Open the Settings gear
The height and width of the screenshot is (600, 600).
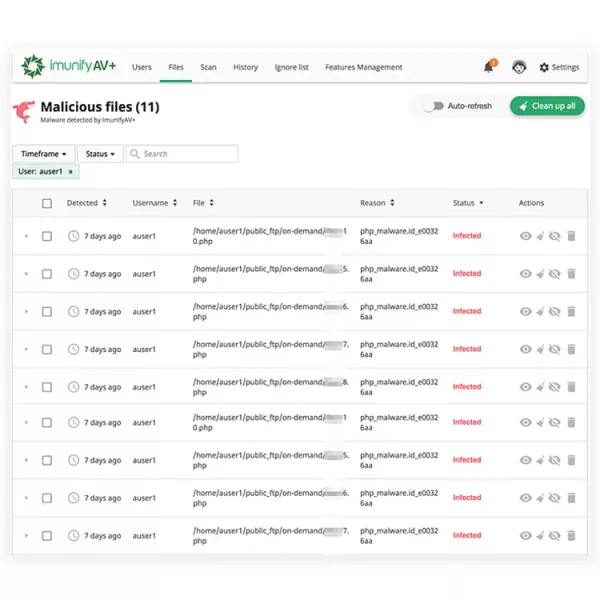pos(544,67)
